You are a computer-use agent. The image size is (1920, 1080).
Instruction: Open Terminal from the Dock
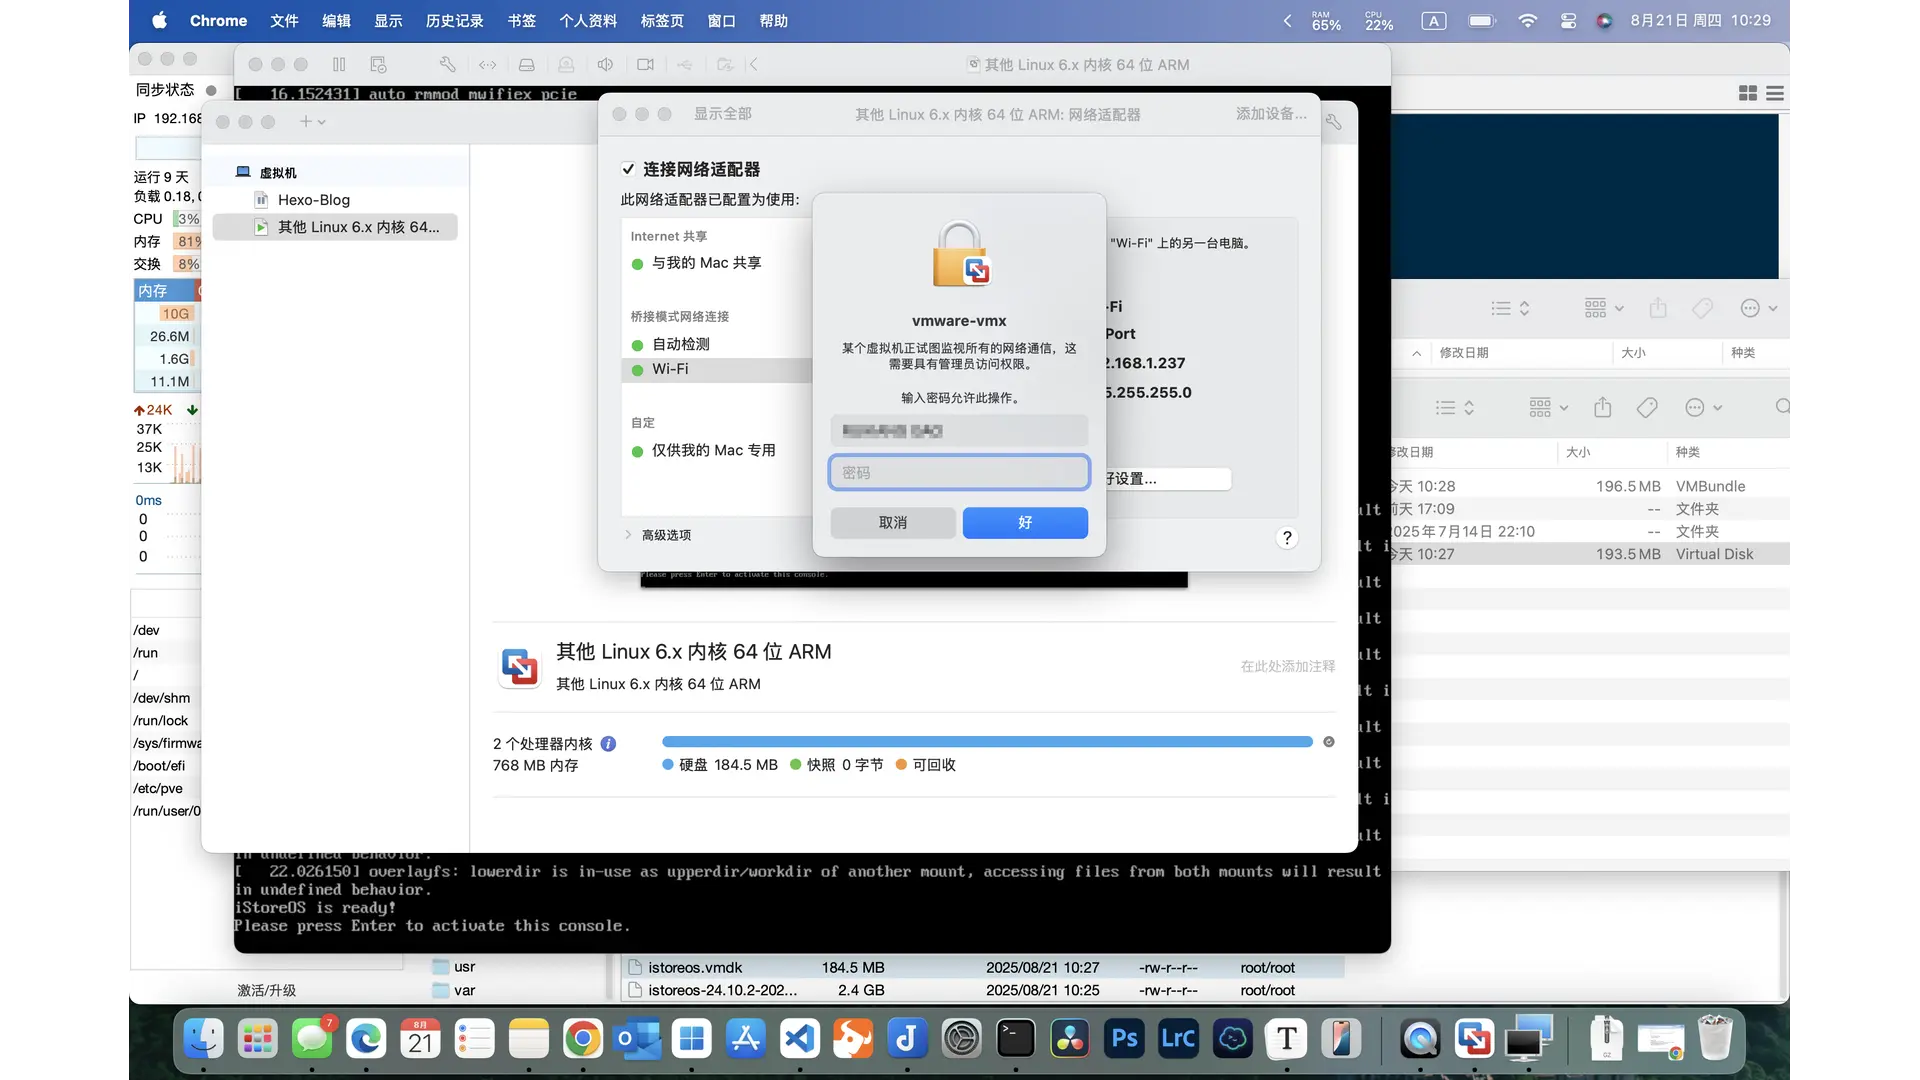point(1015,1040)
